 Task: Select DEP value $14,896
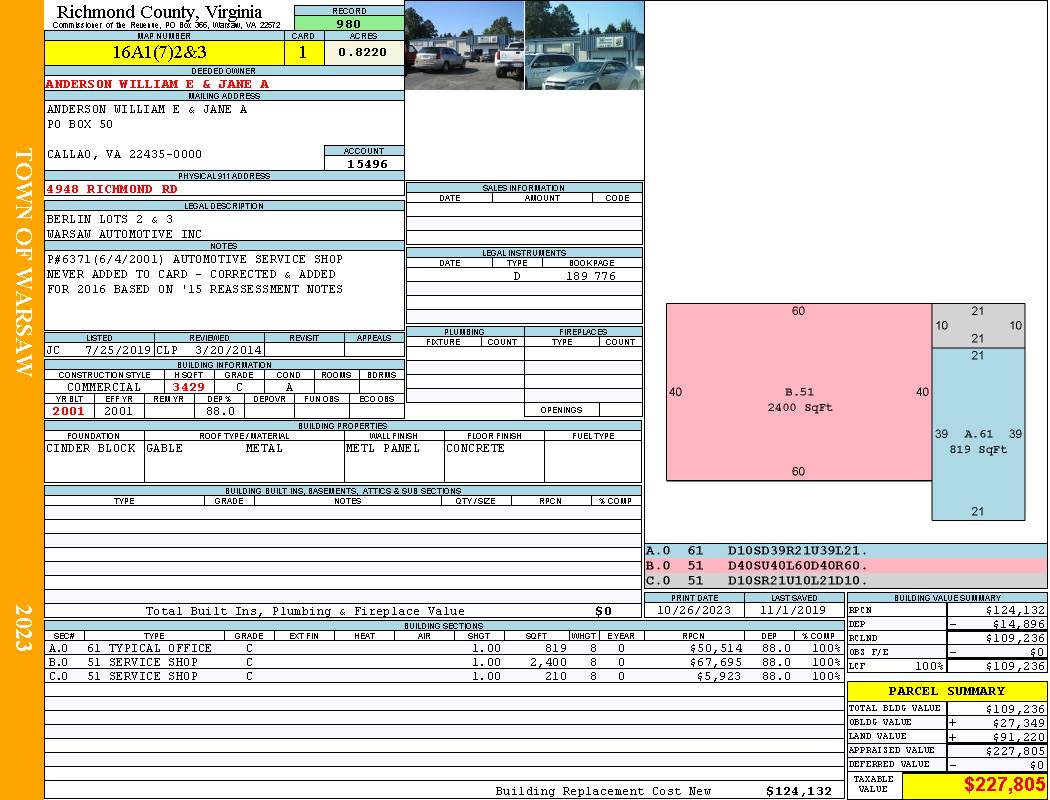[x=1019, y=624]
